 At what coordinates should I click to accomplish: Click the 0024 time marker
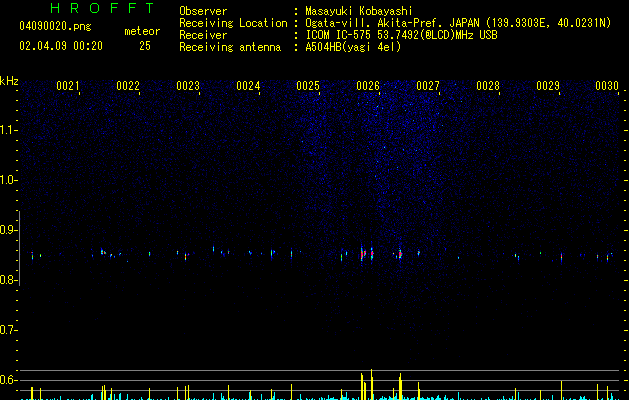click(248, 86)
